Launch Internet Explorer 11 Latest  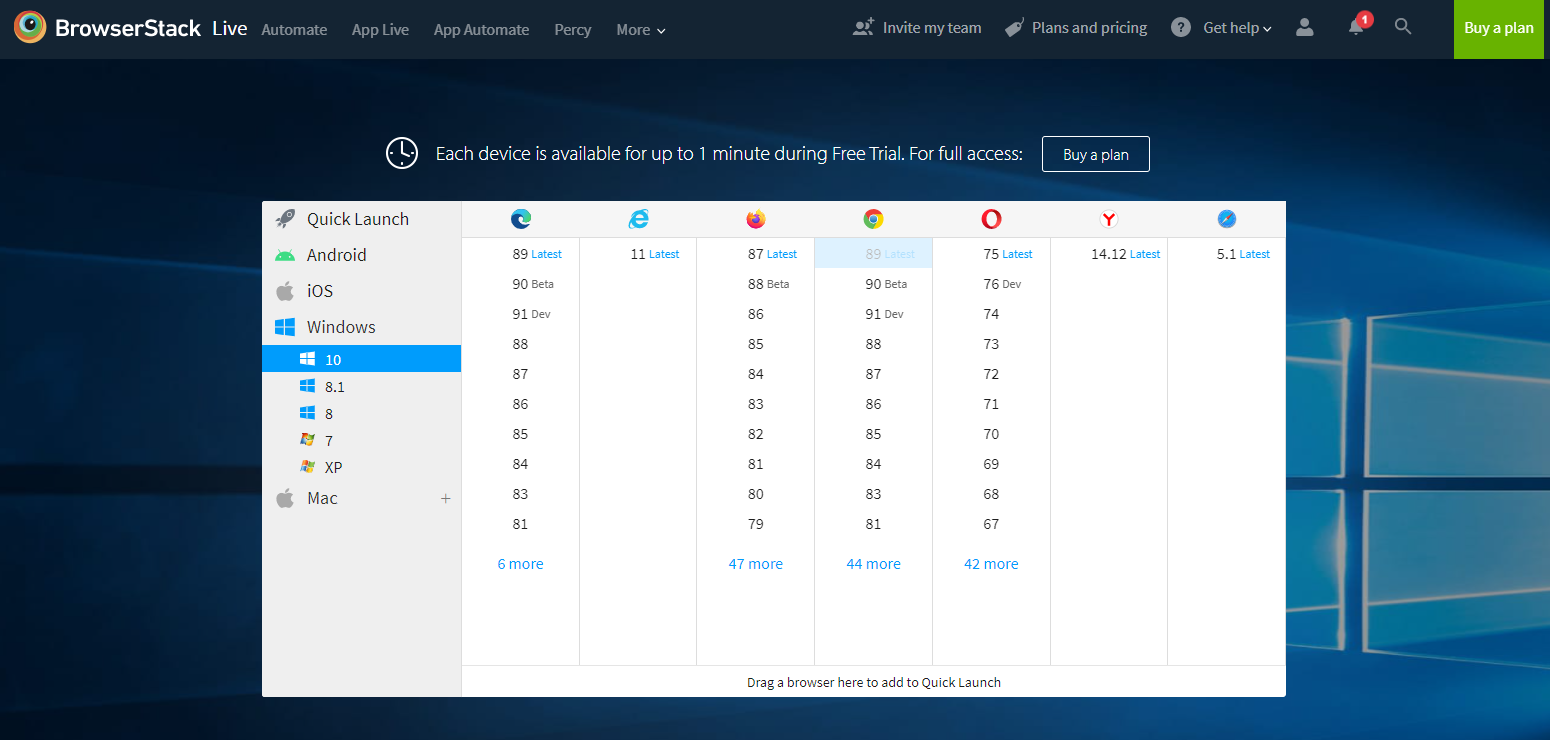(638, 254)
